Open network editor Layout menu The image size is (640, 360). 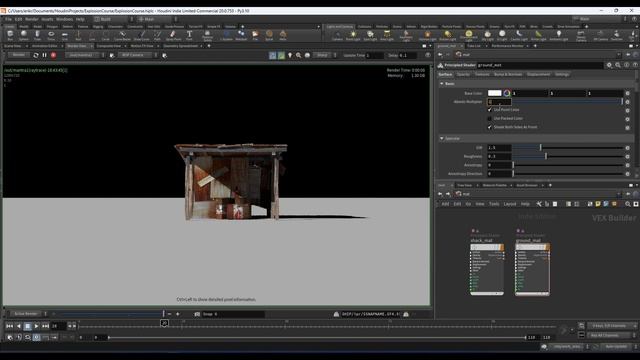[x=509, y=204]
